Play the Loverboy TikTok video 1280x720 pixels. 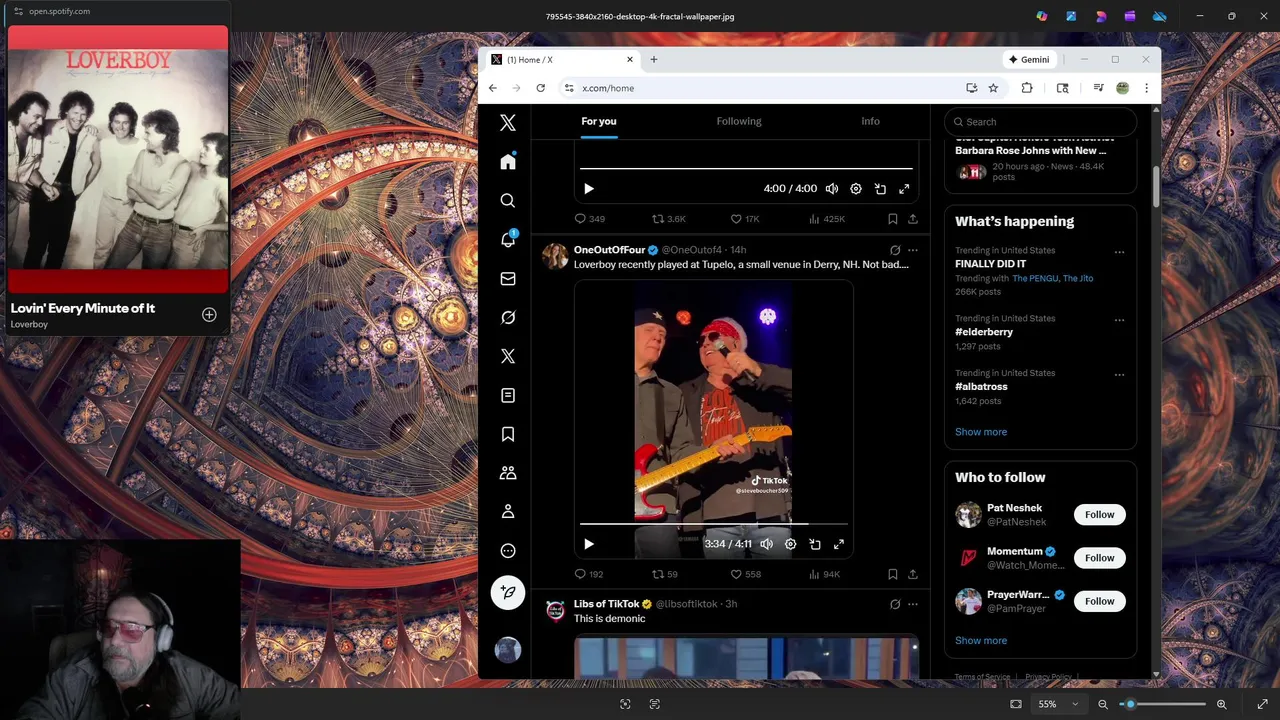click(589, 544)
